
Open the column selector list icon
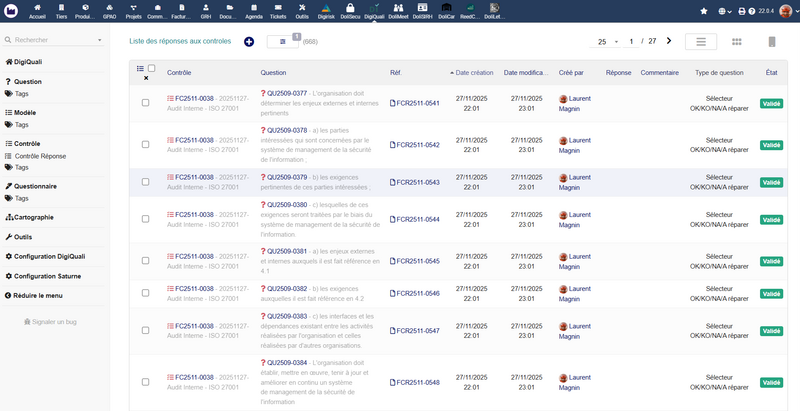pos(140,68)
